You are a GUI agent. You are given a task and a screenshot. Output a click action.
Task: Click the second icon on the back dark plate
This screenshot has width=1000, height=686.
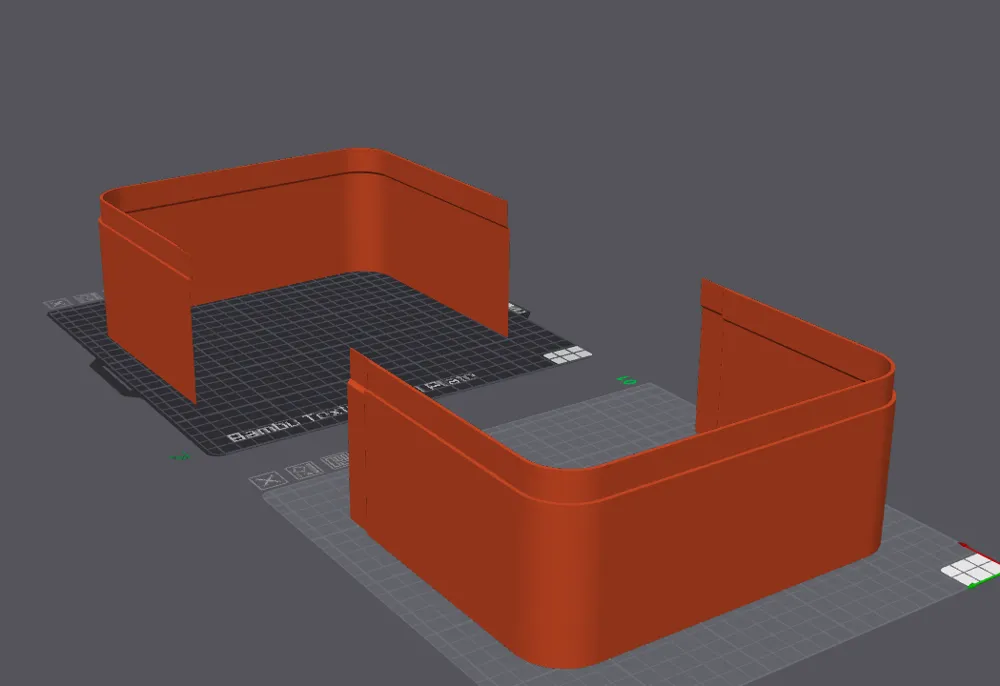tap(85, 297)
